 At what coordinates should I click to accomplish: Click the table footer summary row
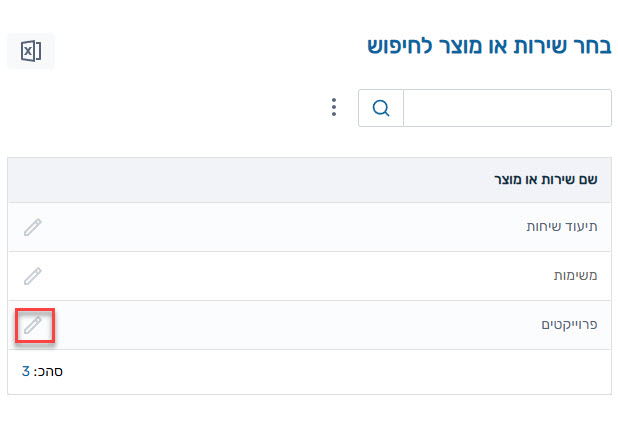pyautogui.click(x=309, y=372)
